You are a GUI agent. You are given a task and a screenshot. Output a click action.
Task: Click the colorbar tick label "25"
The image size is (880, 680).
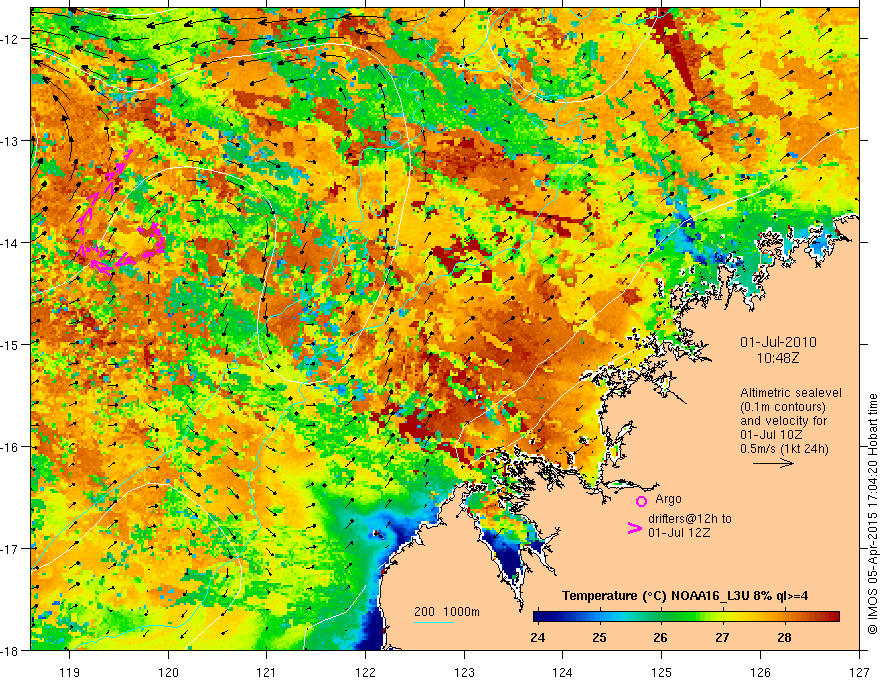599,637
